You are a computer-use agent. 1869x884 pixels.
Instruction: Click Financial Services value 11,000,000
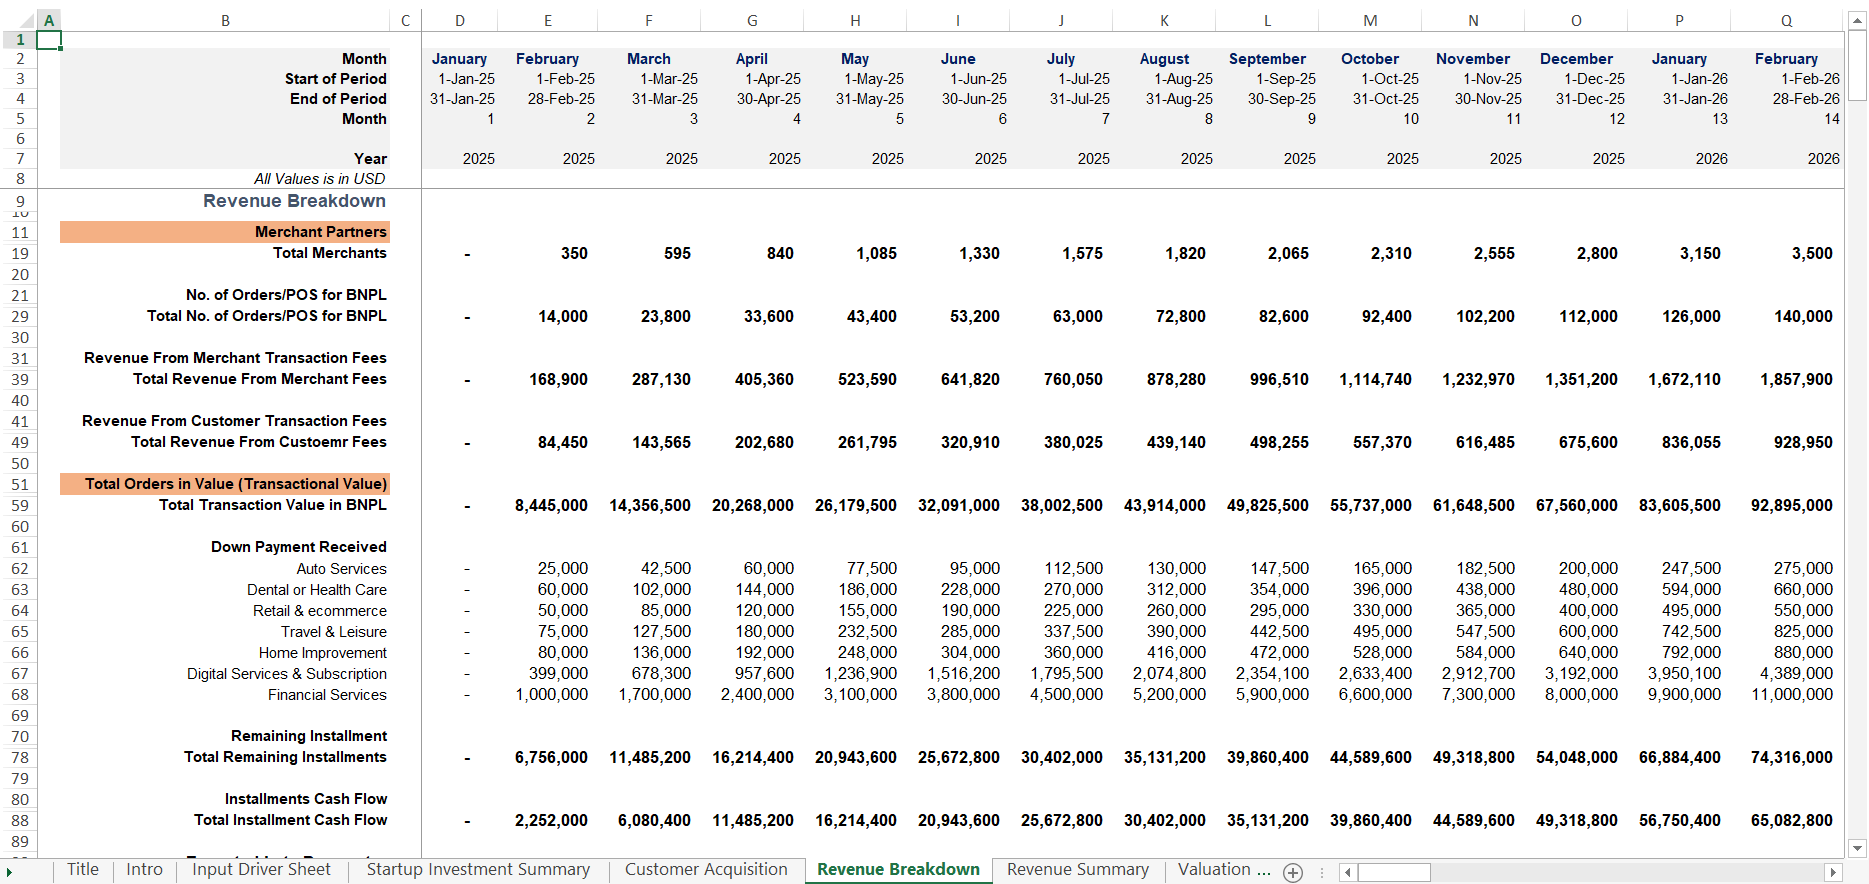[1792, 695]
